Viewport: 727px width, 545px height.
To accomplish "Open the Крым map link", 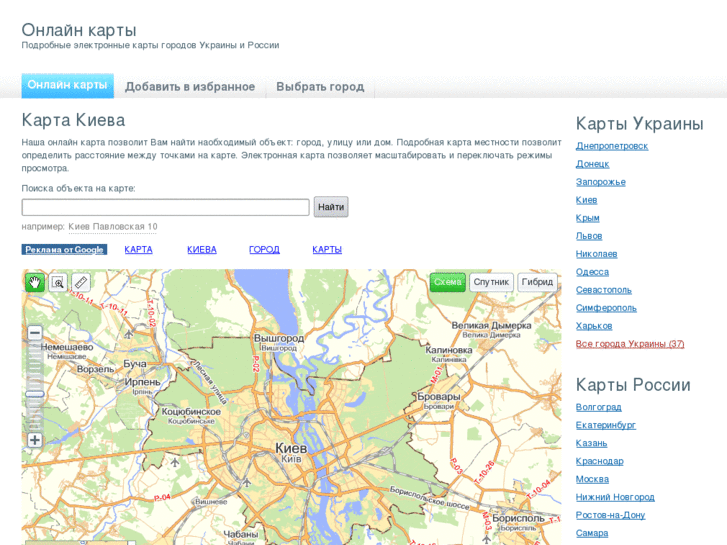I will click(587, 218).
